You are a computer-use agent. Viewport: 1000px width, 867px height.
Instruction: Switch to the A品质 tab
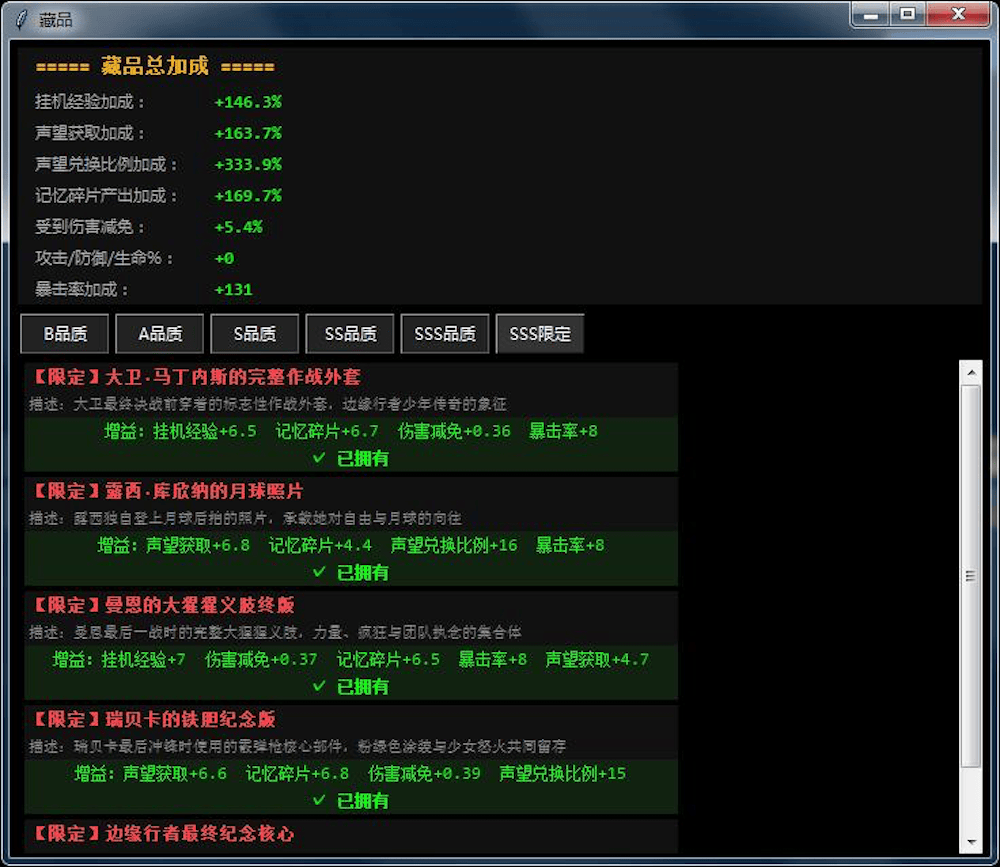click(159, 334)
